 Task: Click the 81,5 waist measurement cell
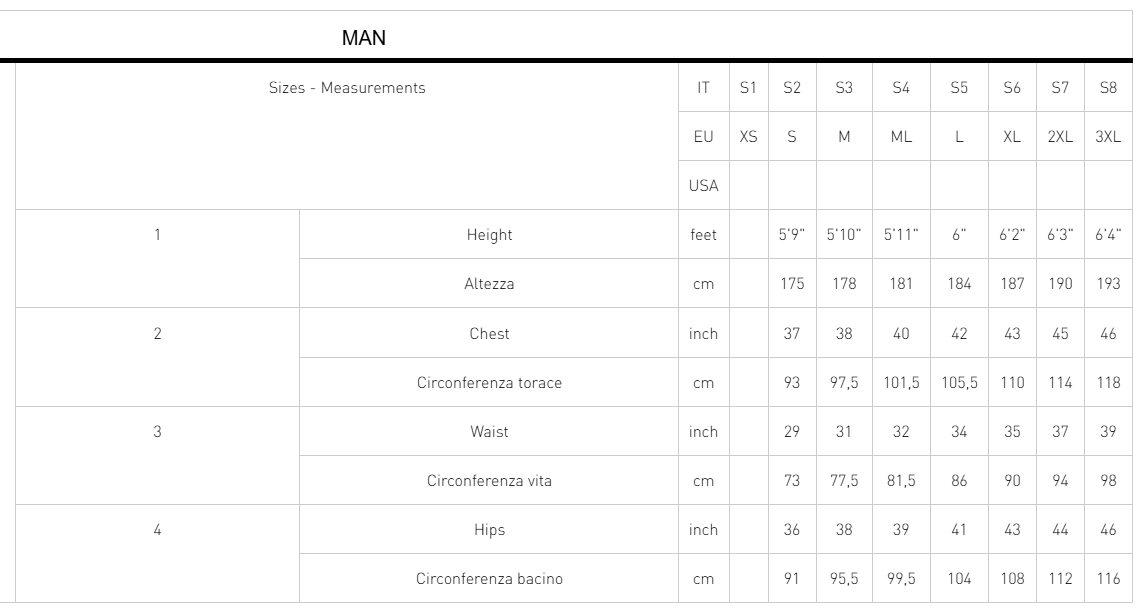901,480
